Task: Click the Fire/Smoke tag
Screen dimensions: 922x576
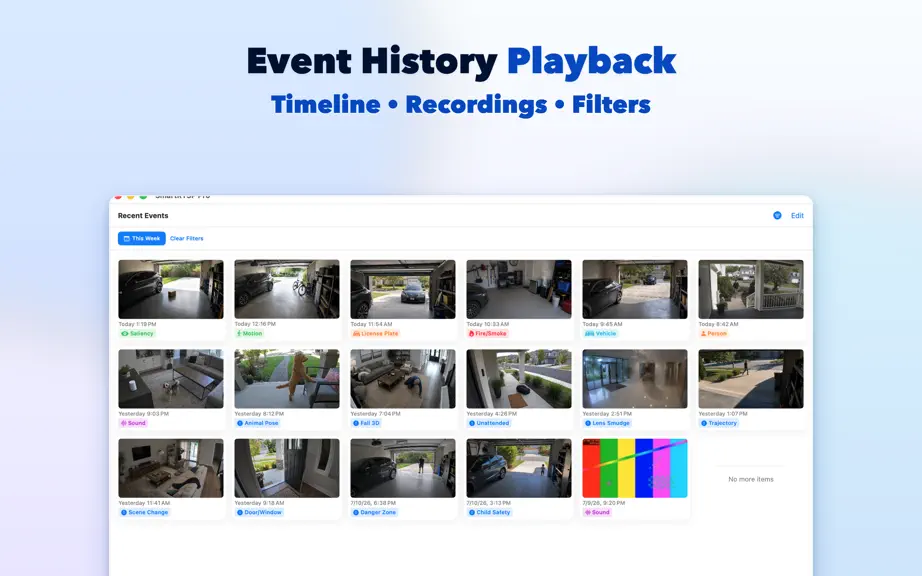Action: [487, 333]
